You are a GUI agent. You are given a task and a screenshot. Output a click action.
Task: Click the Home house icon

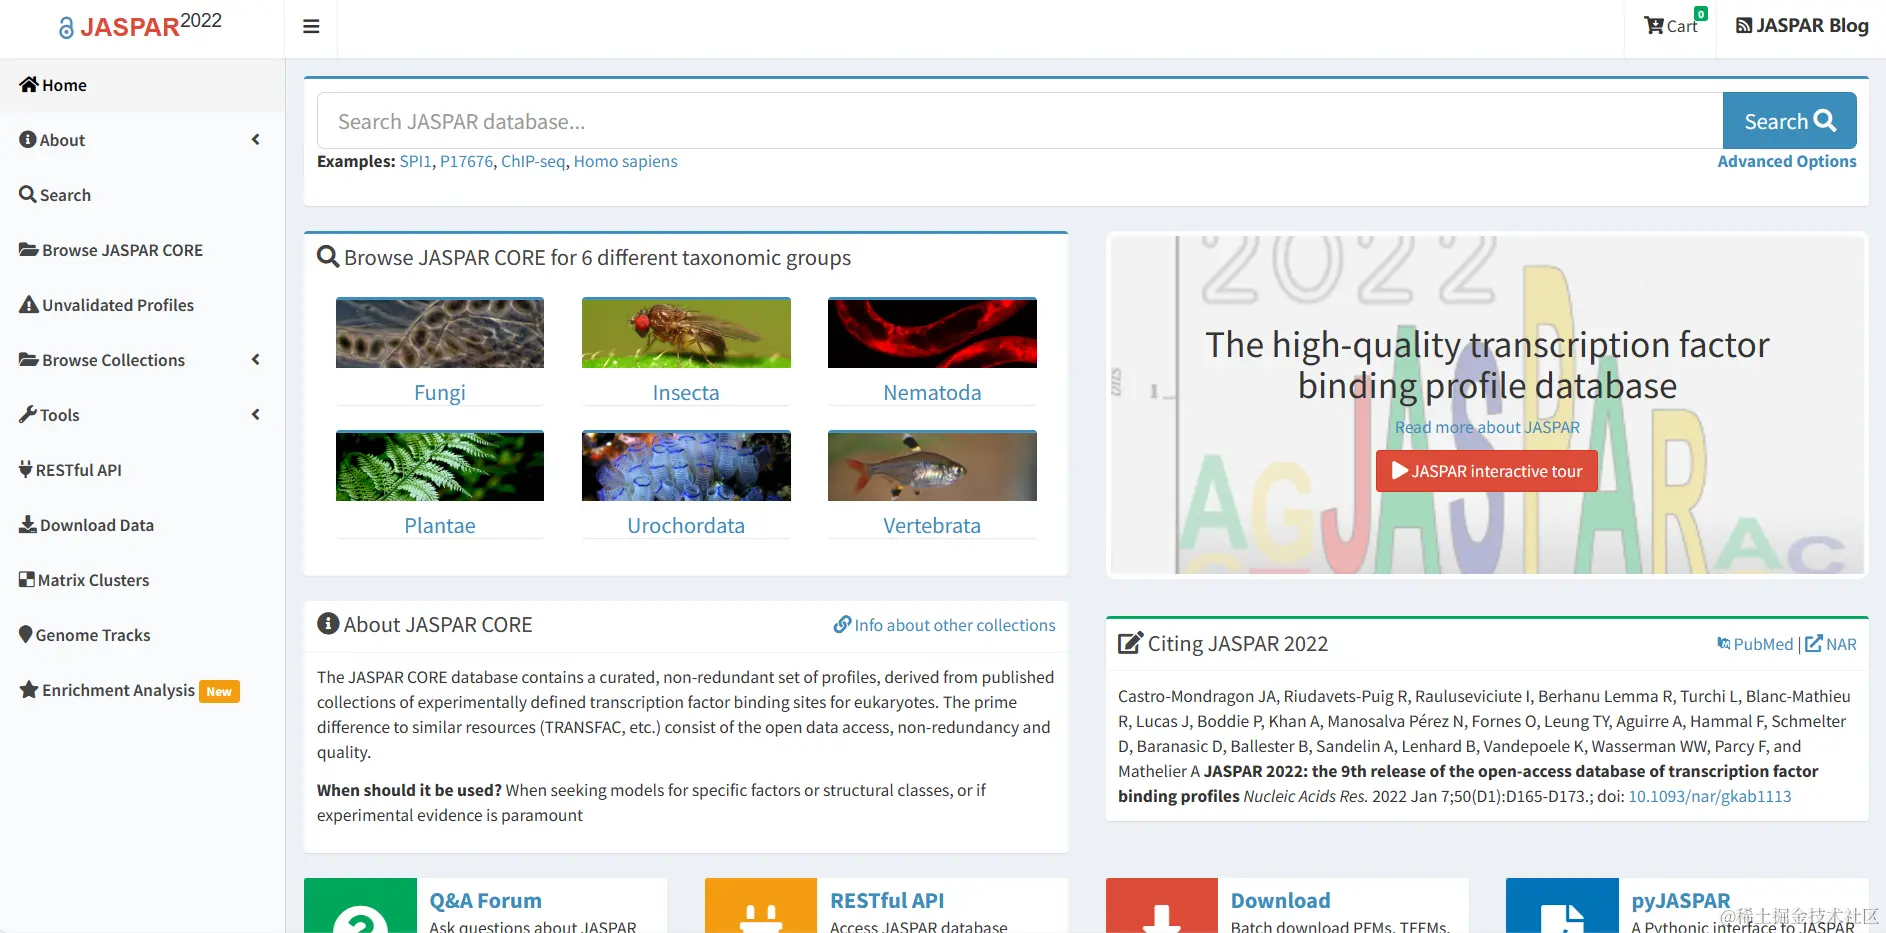tap(29, 84)
